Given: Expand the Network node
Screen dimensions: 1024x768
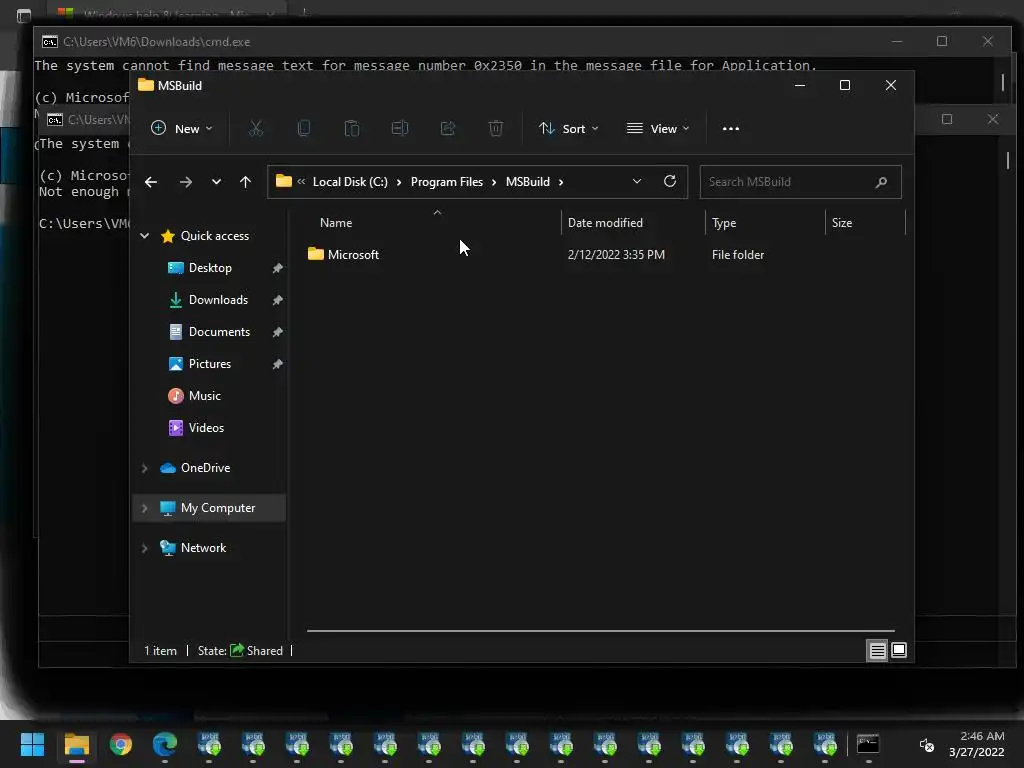Looking at the screenshot, I should click(x=145, y=548).
